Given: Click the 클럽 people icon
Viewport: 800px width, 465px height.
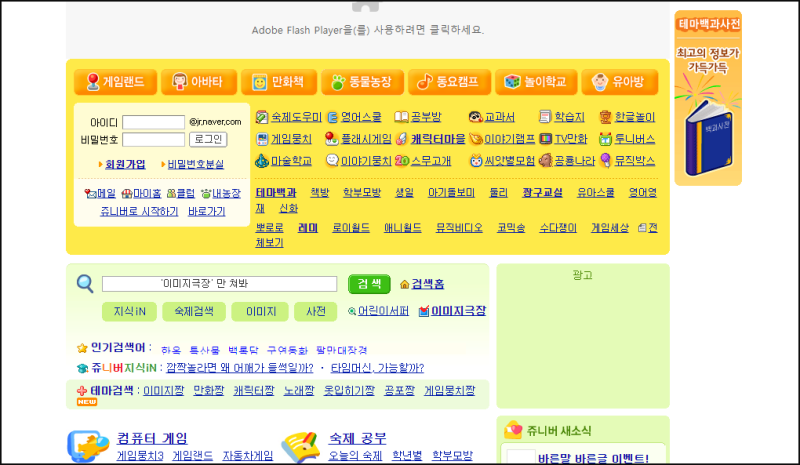Looking at the screenshot, I should (x=171, y=193).
